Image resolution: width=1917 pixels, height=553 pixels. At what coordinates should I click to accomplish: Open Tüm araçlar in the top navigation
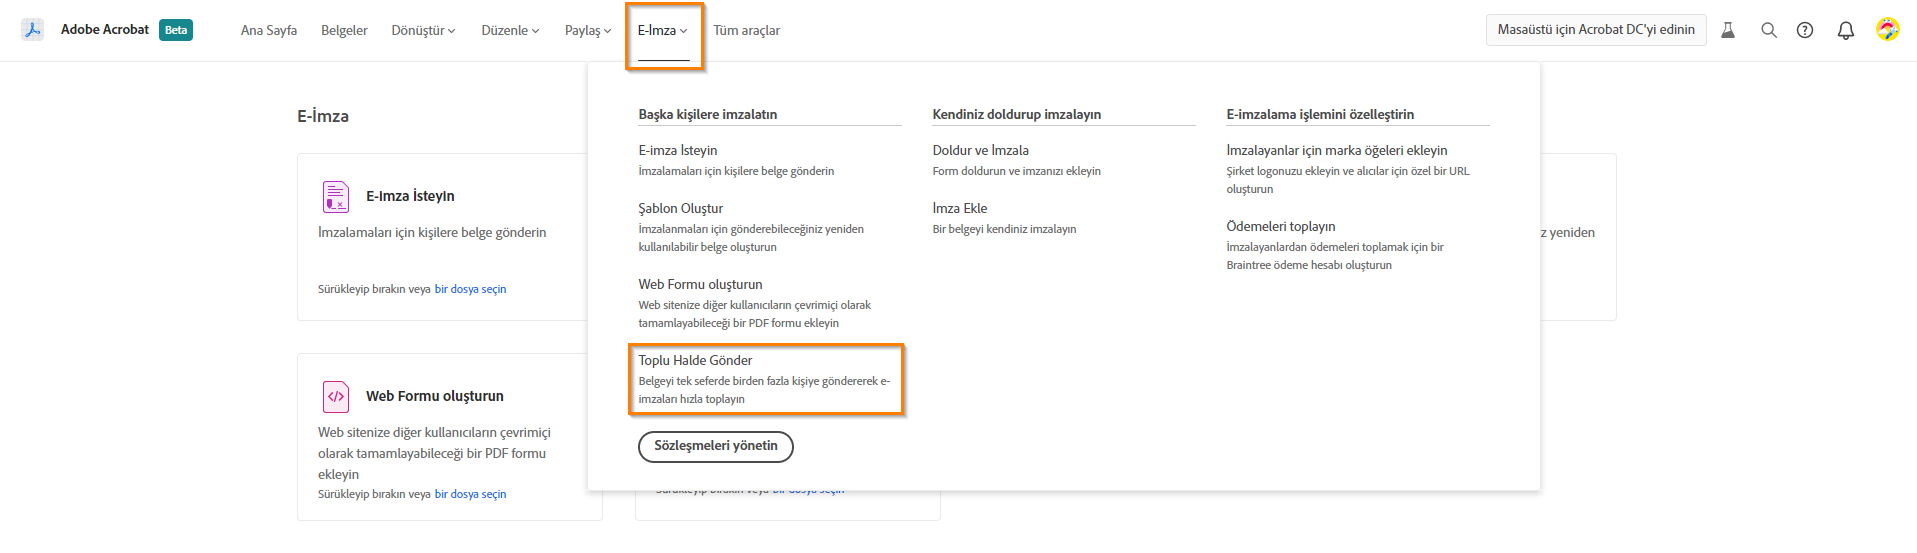746,31
